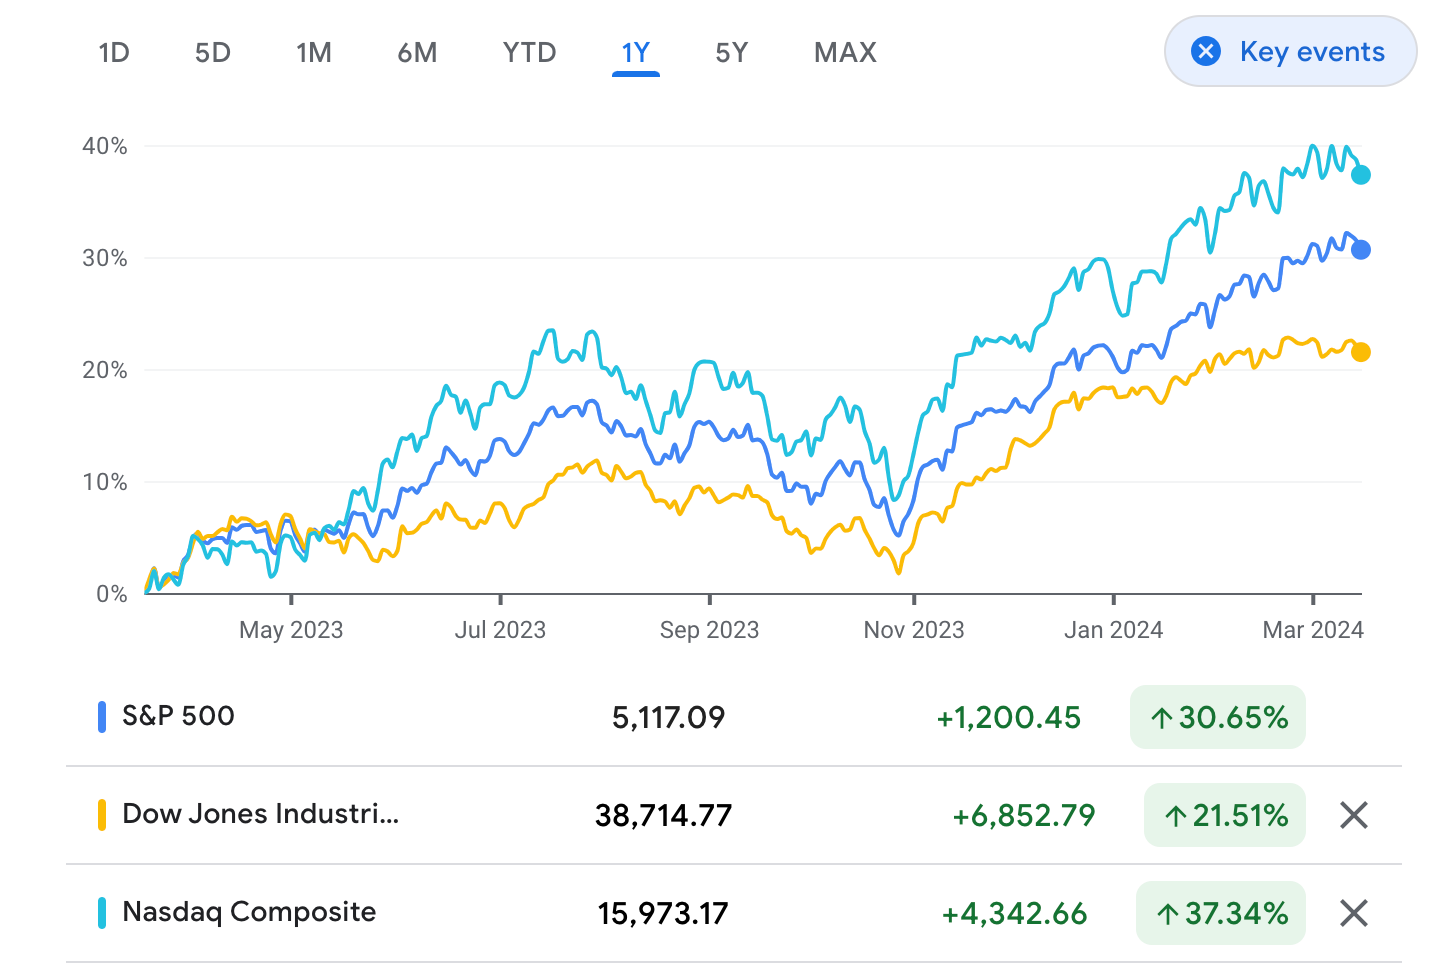Select the 5D time range tab
This screenshot has width=1444, height=980.
pos(213,53)
